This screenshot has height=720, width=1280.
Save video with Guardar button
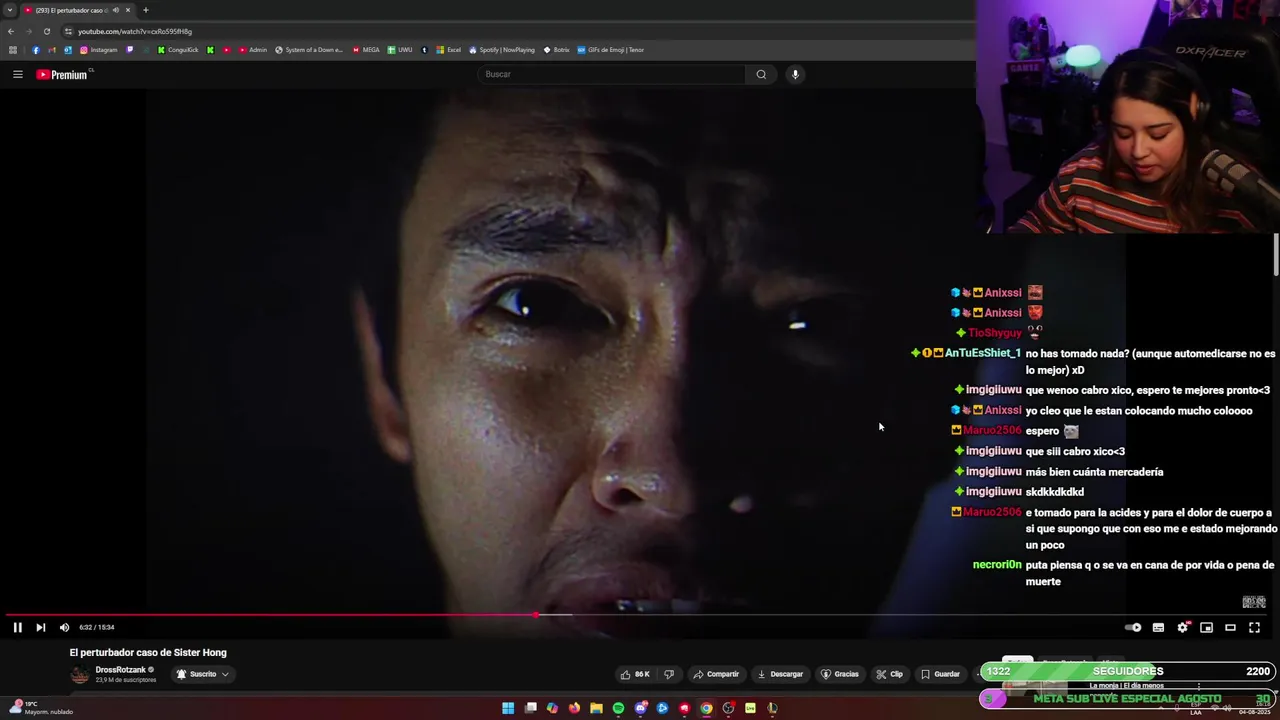pyautogui.click(x=940, y=674)
